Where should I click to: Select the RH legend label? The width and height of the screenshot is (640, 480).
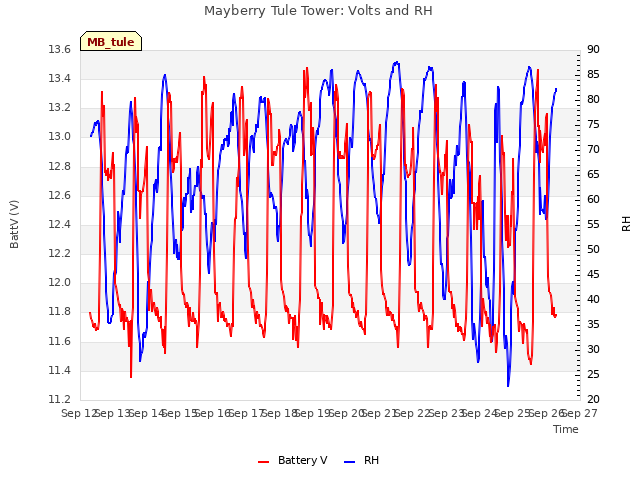click(x=371, y=460)
